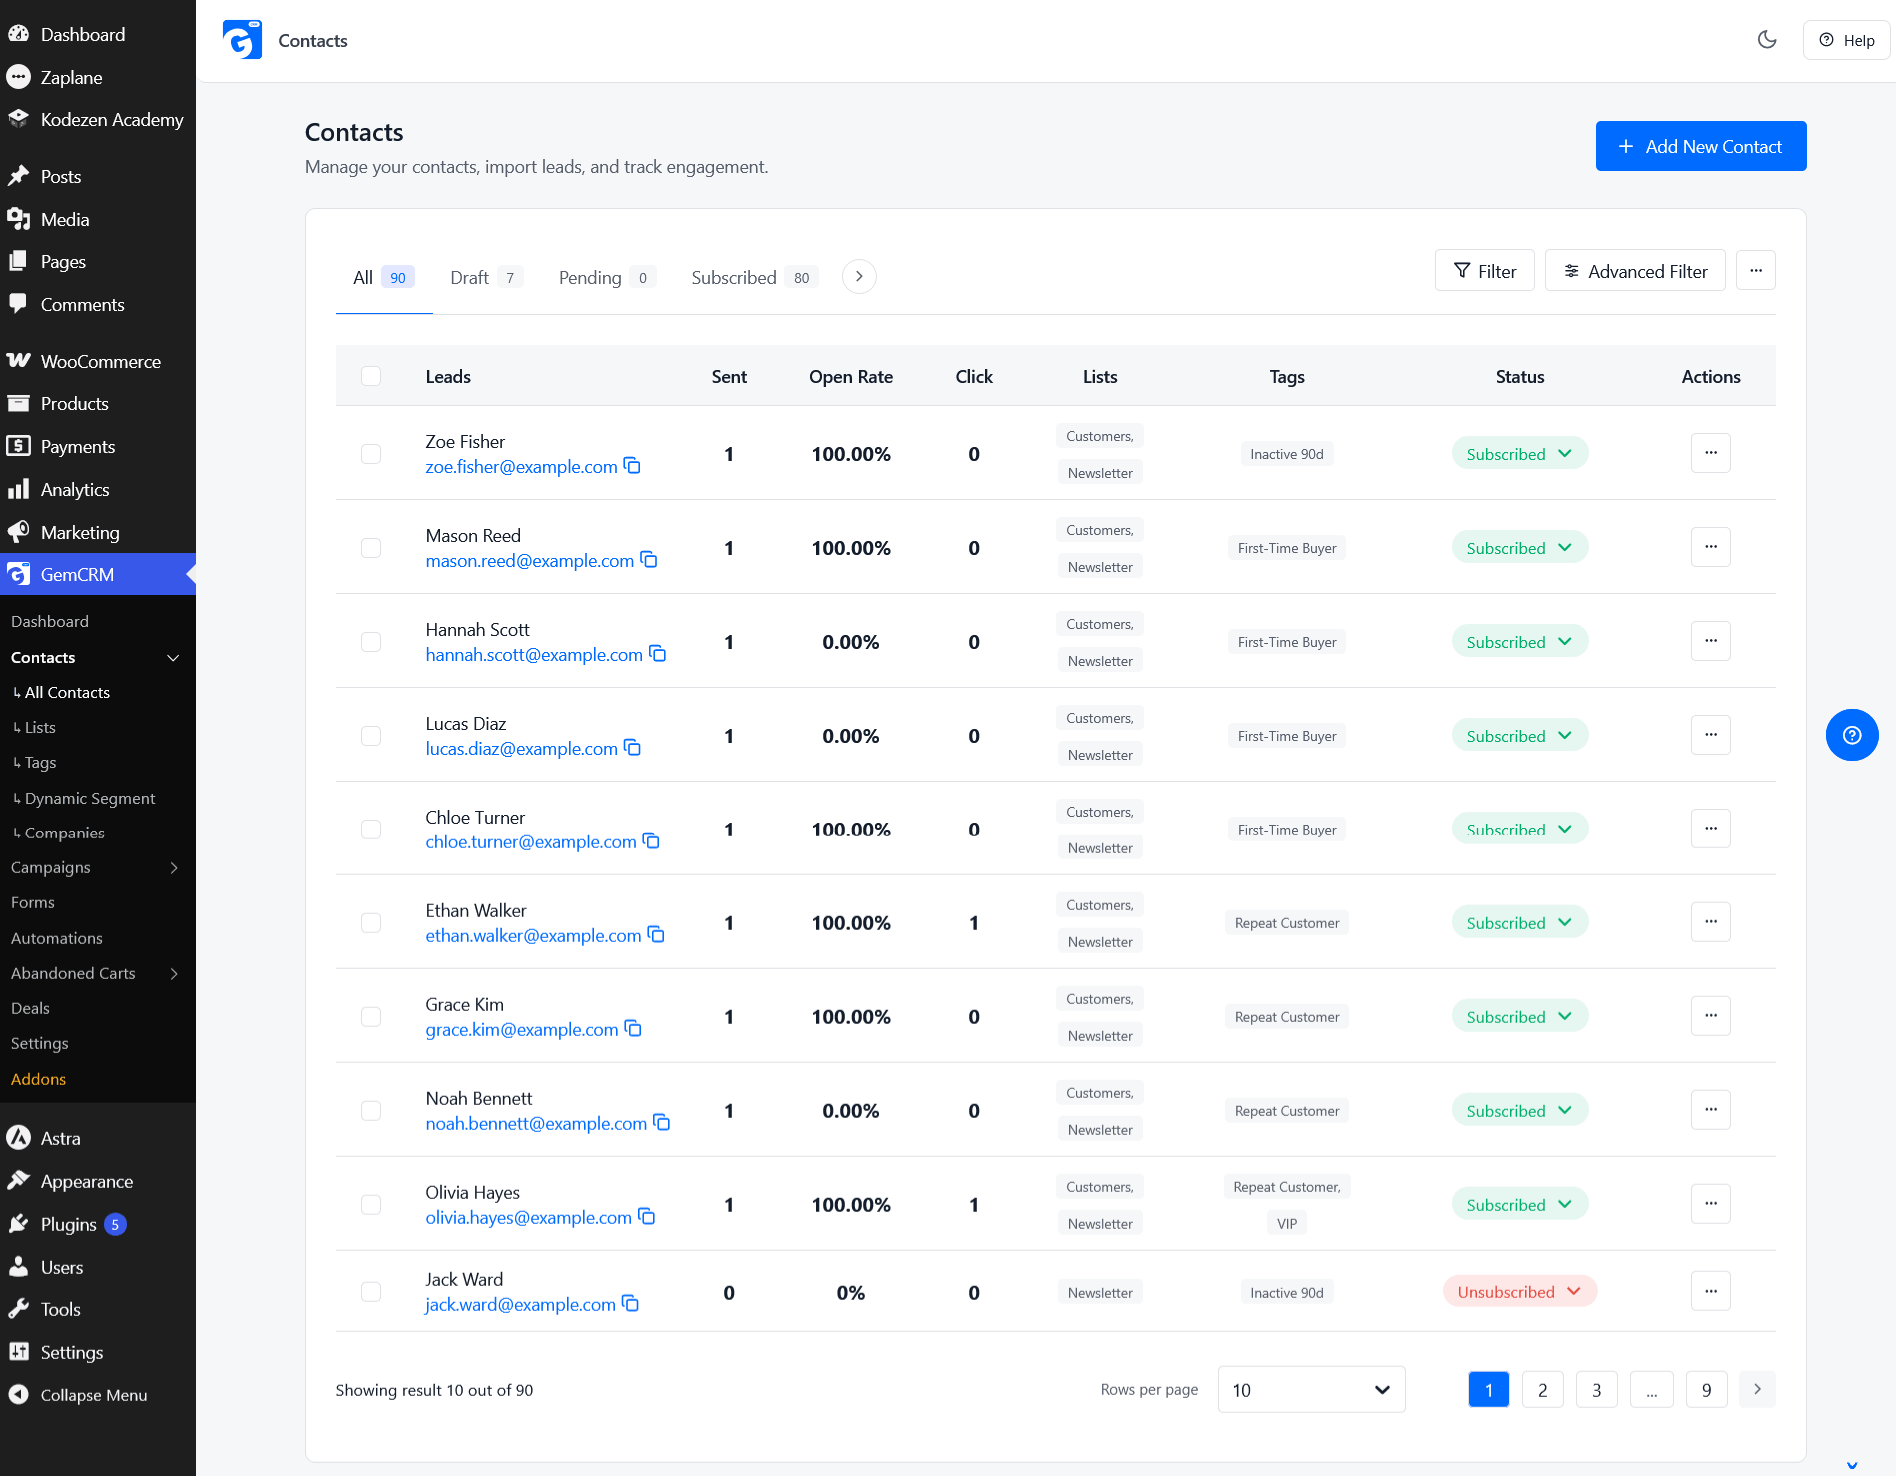Select all contacts with the header checkbox

pyautogui.click(x=371, y=376)
